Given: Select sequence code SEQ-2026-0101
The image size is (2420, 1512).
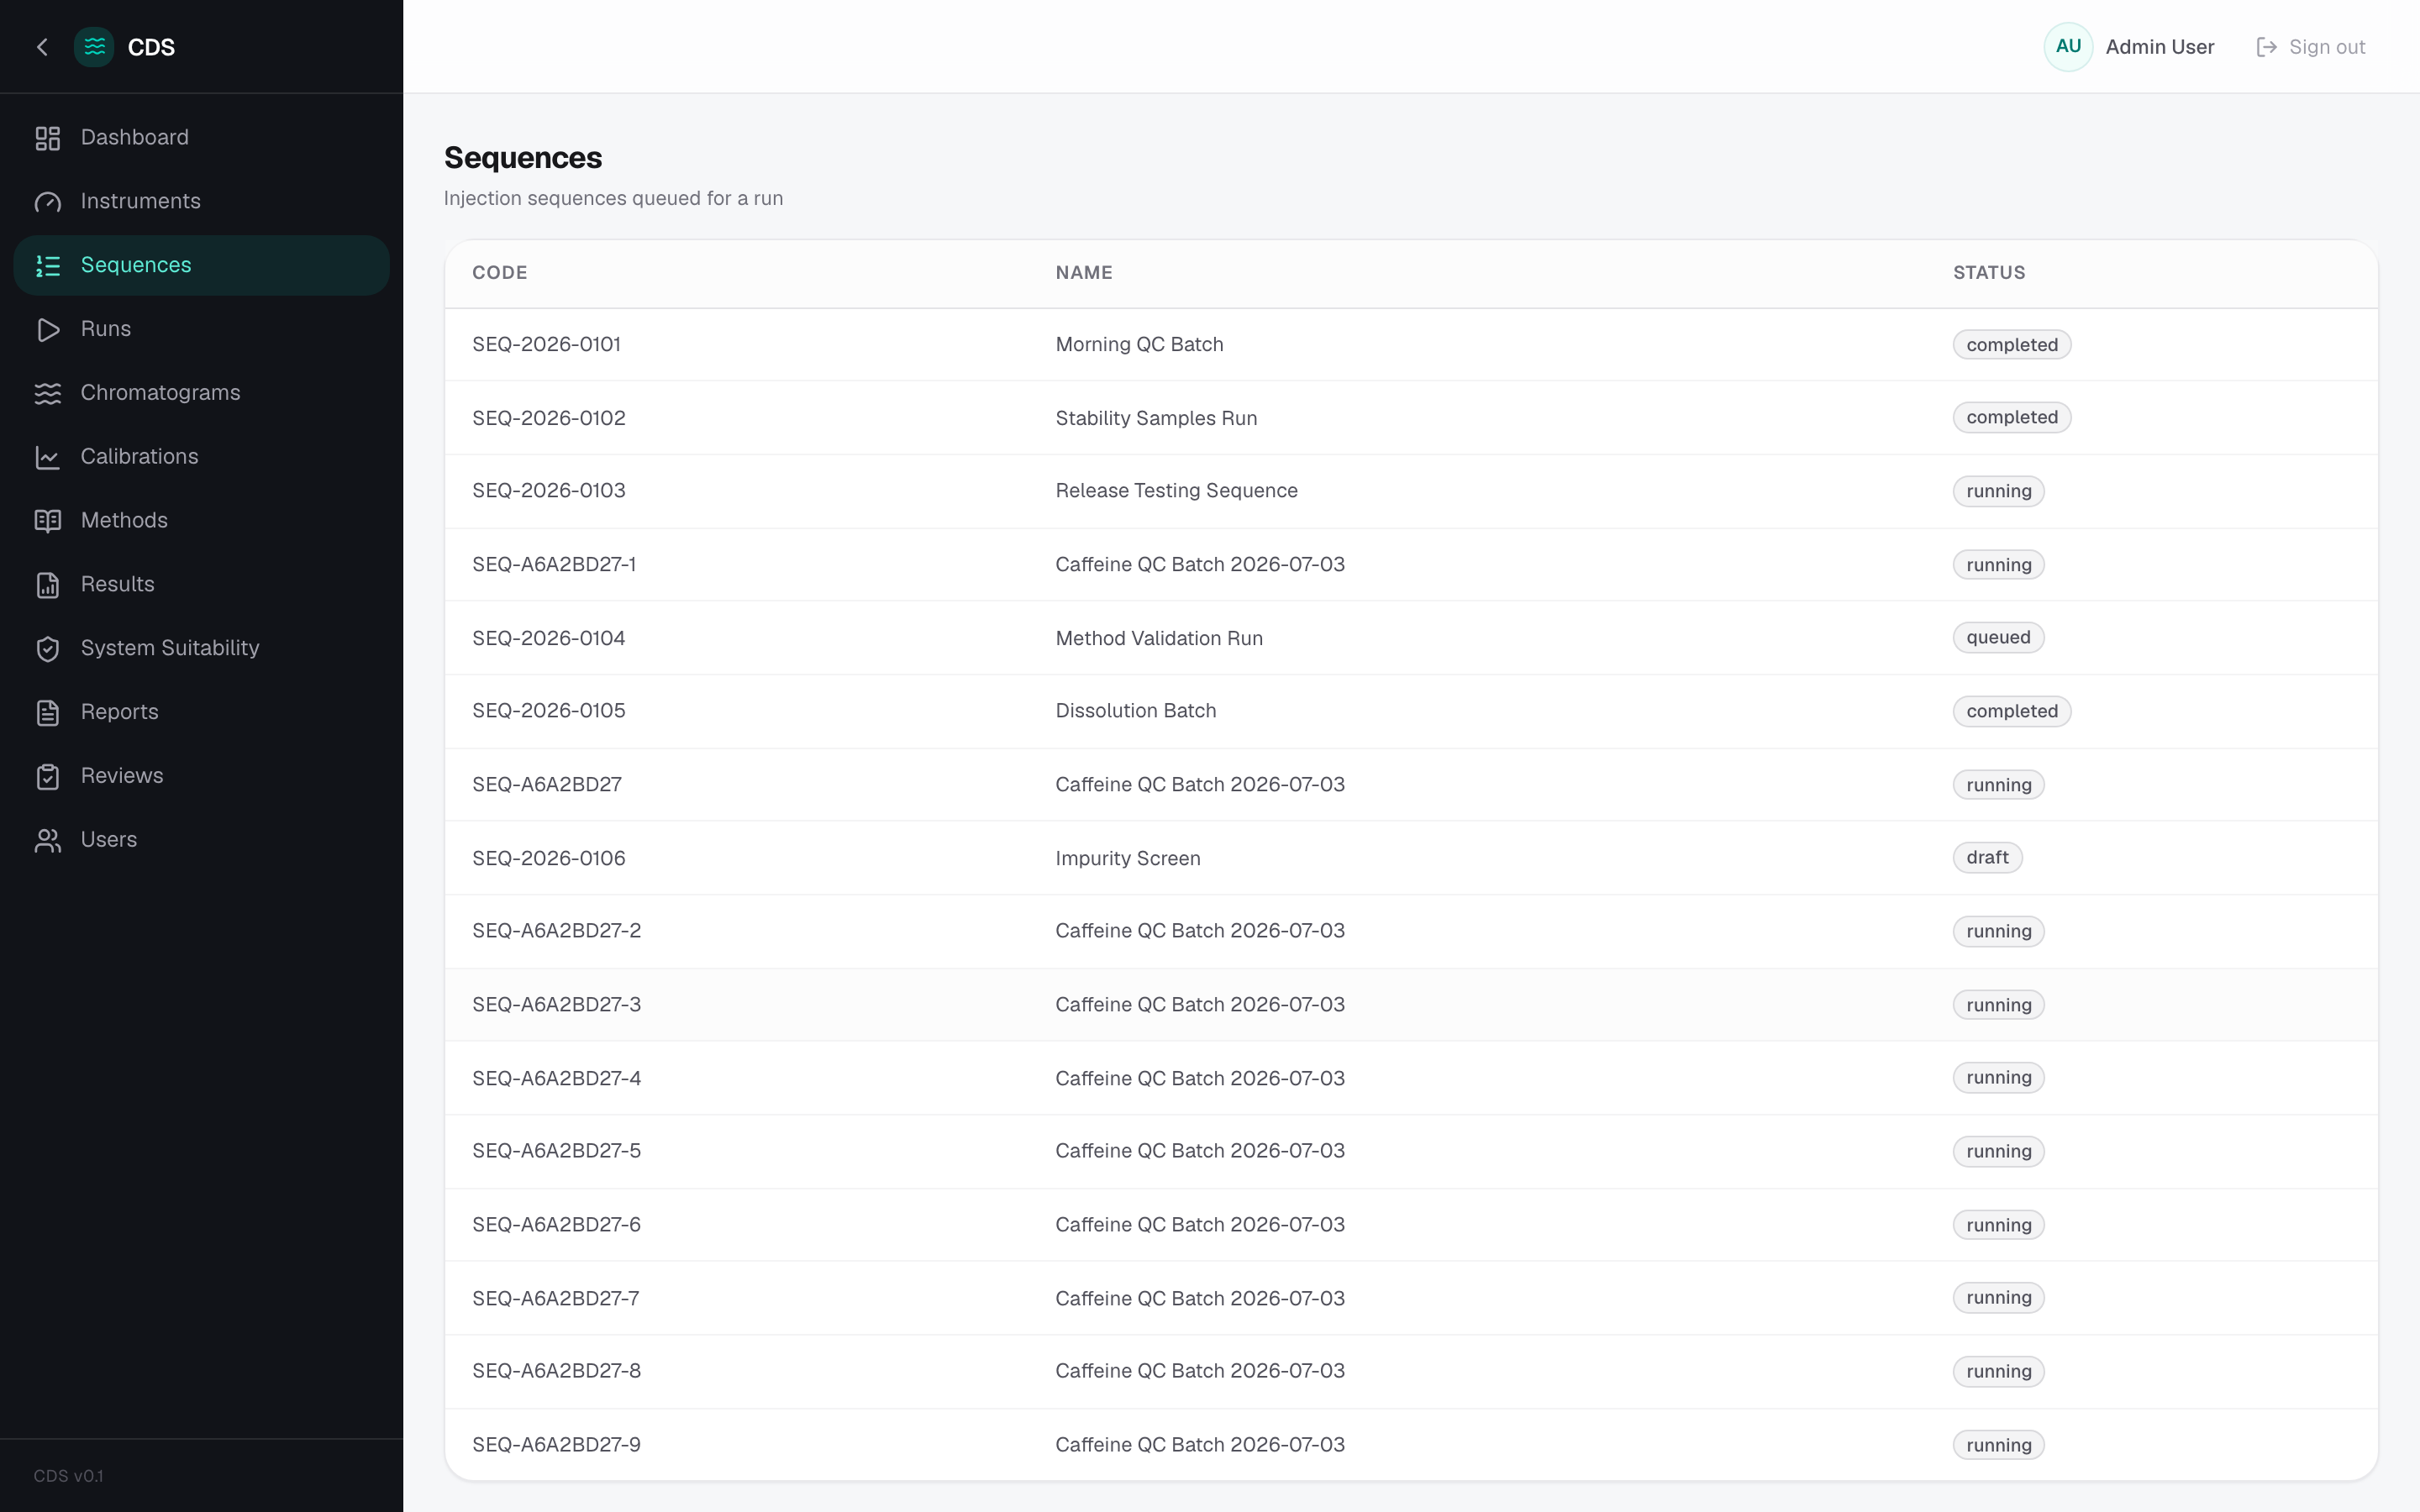Looking at the screenshot, I should (x=546, y=345).
